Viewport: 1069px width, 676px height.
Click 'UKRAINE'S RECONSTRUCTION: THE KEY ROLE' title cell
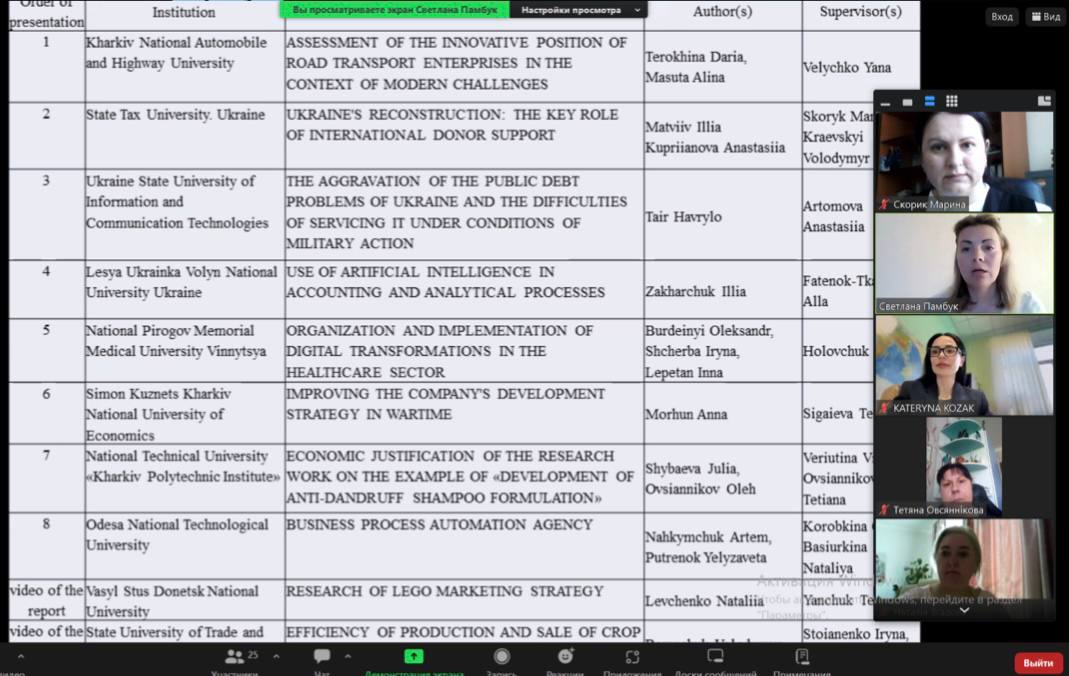[464, 136]
